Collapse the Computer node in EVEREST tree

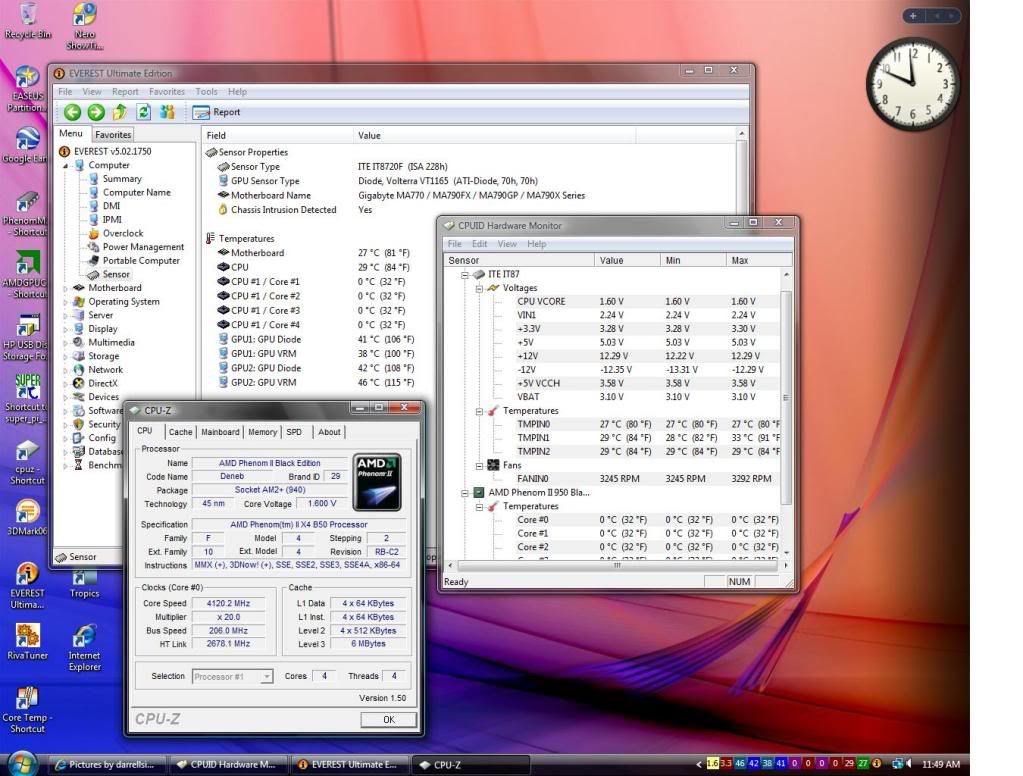[65, 166]
